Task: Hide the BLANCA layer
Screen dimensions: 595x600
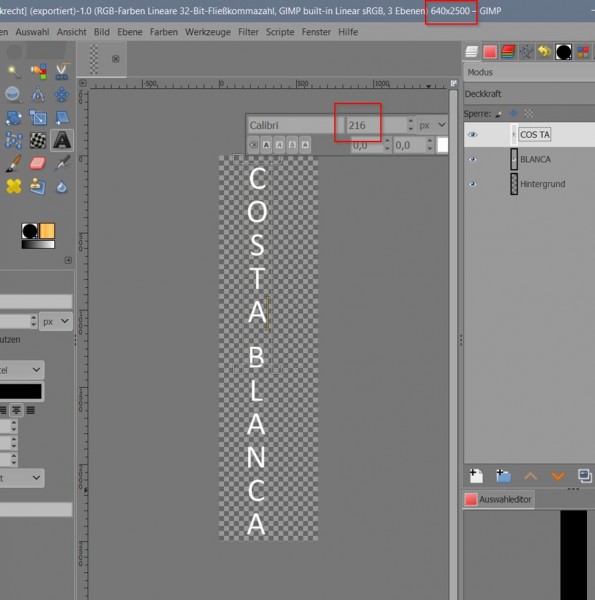Action: click(473, 160)
